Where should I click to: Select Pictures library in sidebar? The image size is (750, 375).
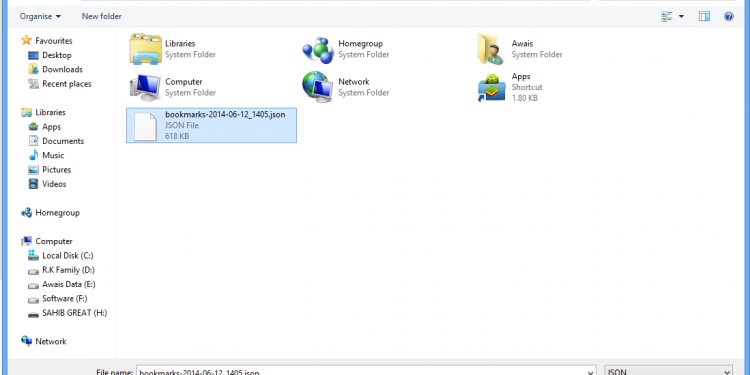click(x=49, y=170)
